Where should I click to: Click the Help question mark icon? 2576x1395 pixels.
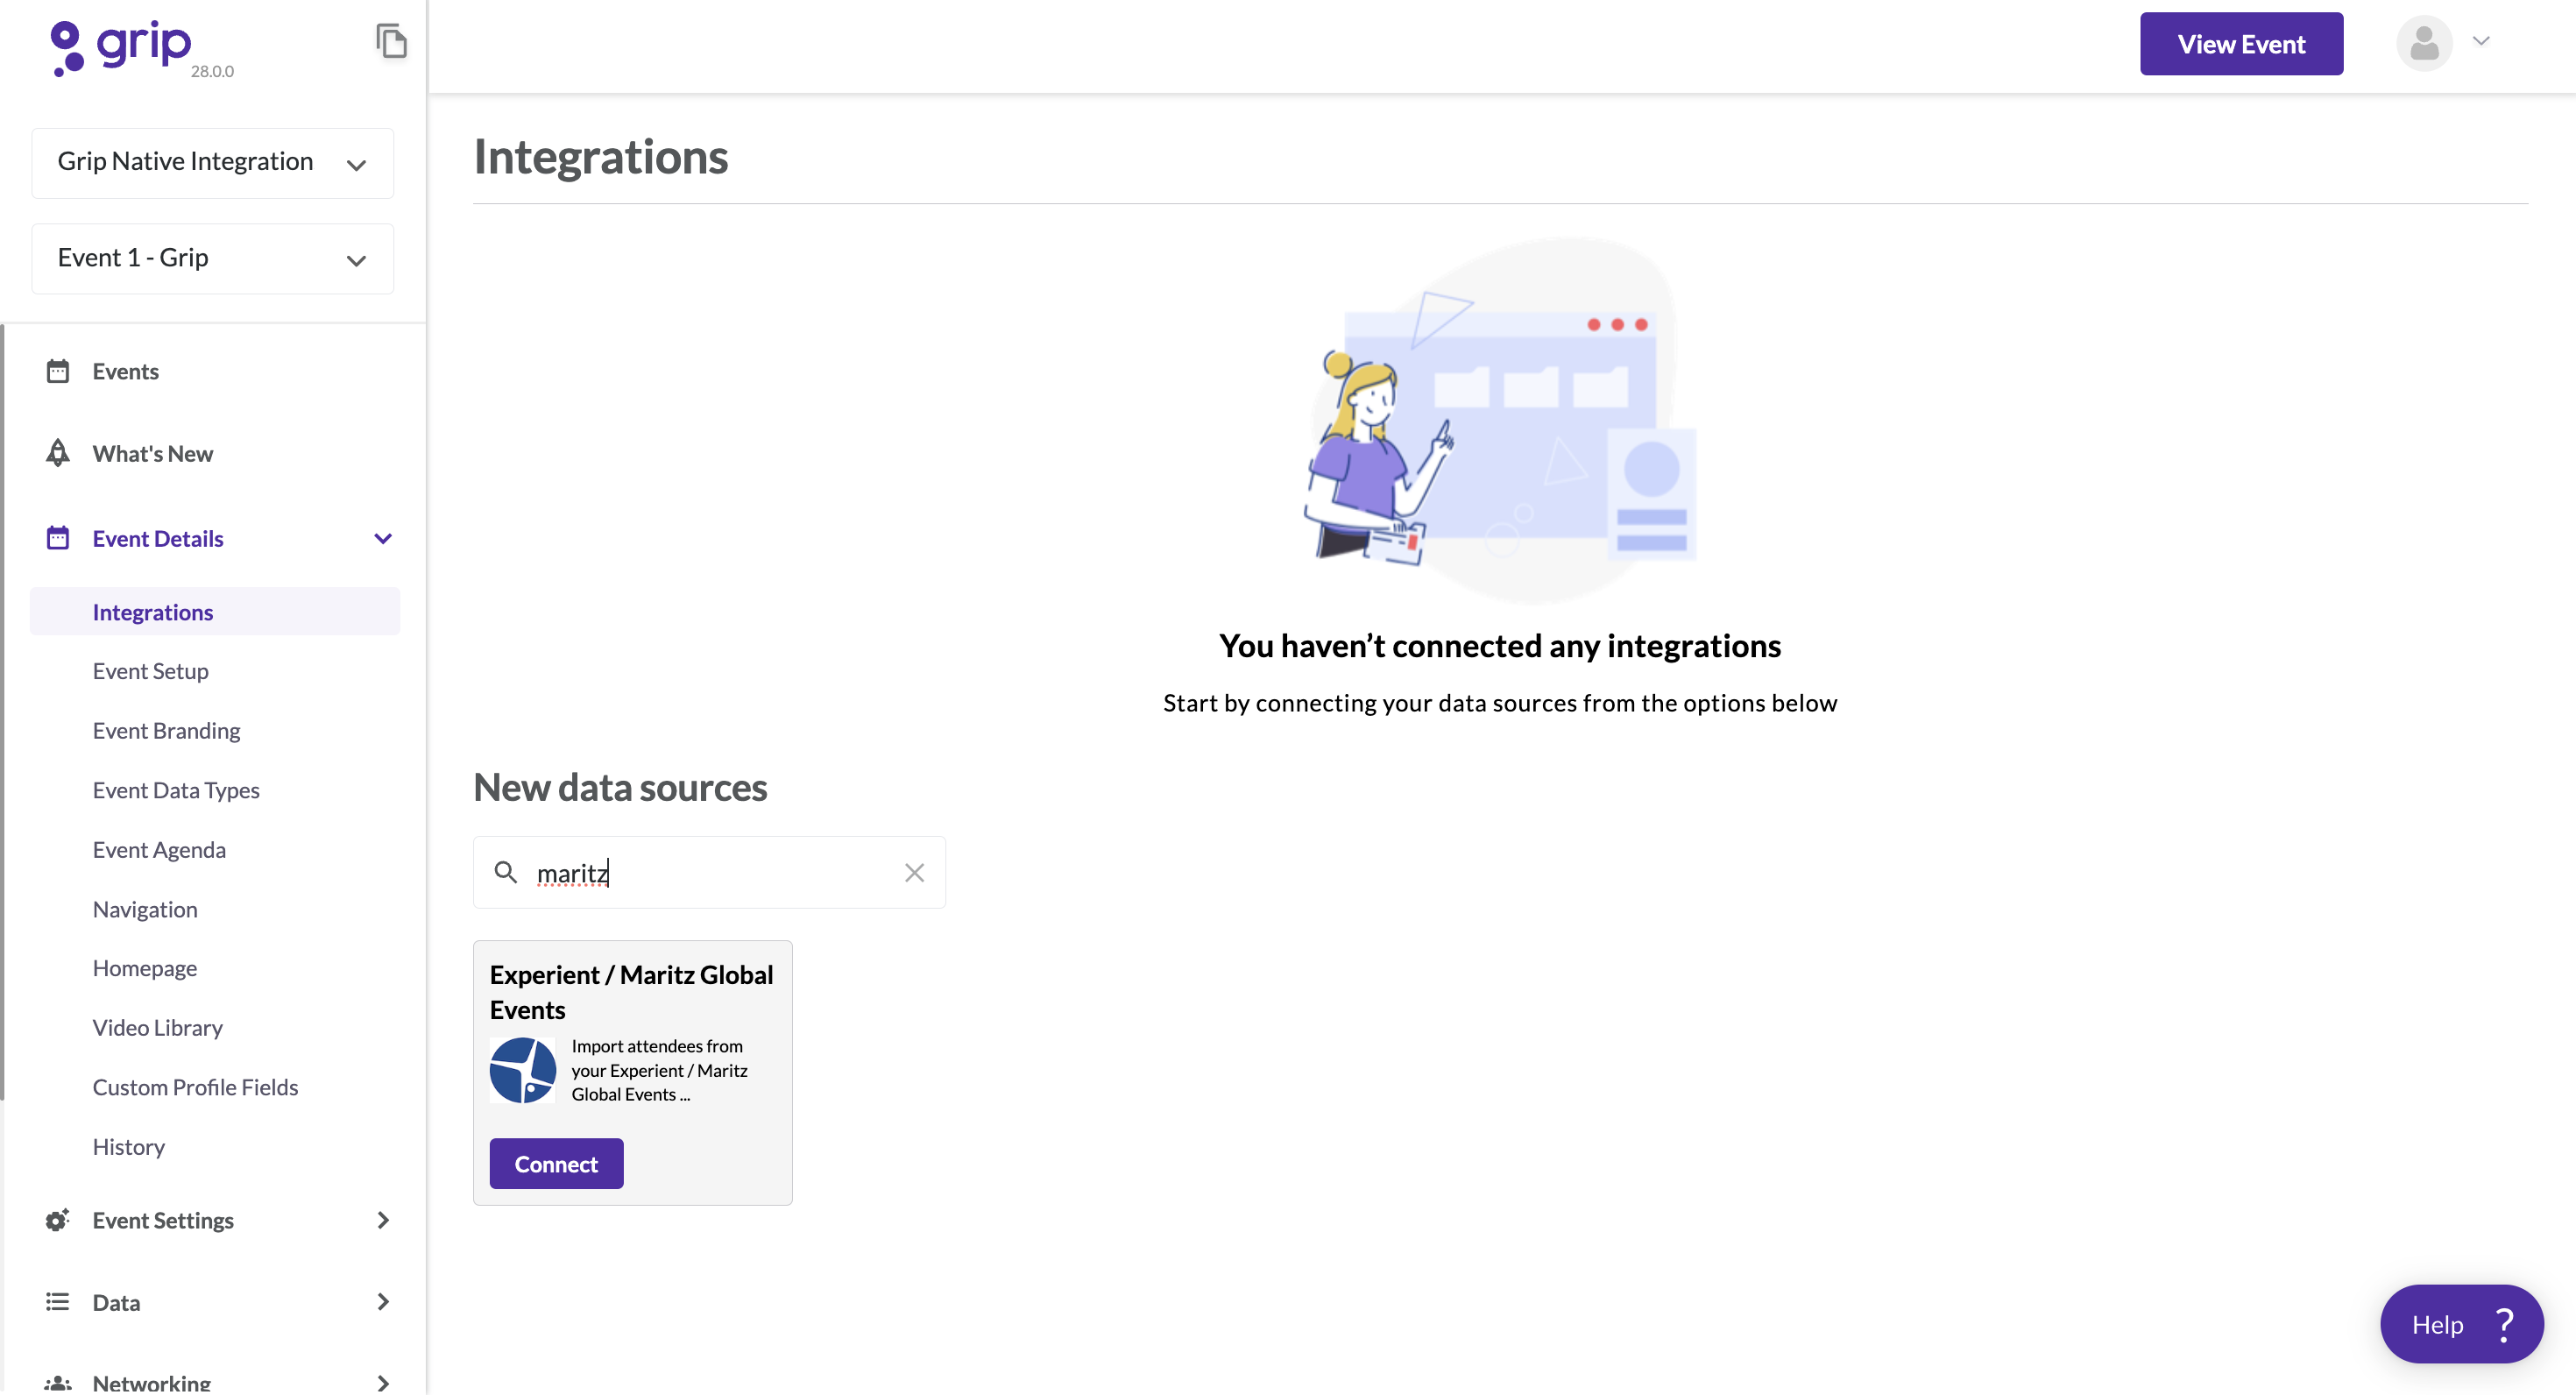coord(2505,1324)
